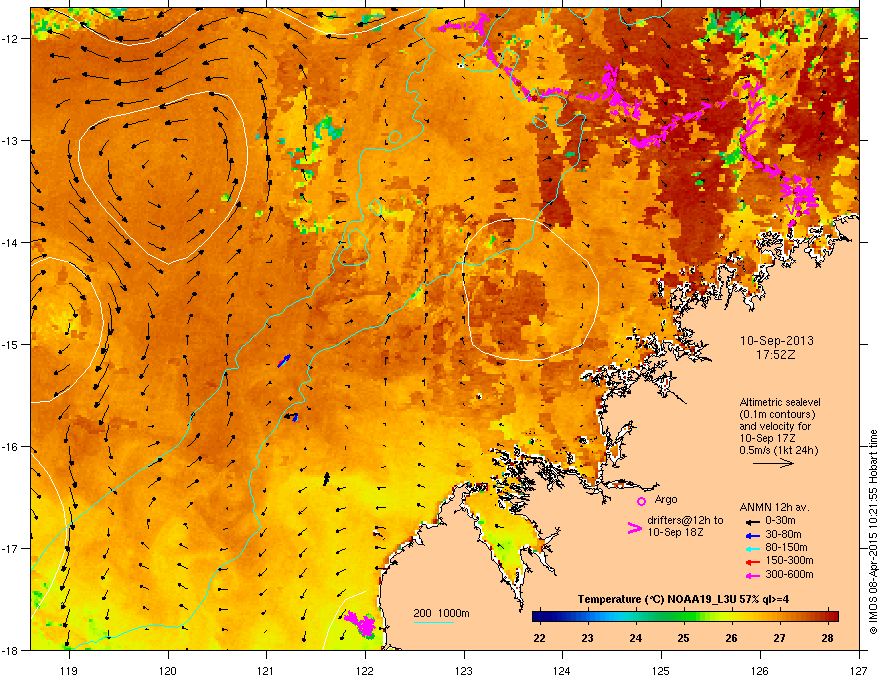The image size is (880, 680).
Task: Click the red 150-300m arrow legend icon
Action: pyautogui.click(x=753, y=562)
